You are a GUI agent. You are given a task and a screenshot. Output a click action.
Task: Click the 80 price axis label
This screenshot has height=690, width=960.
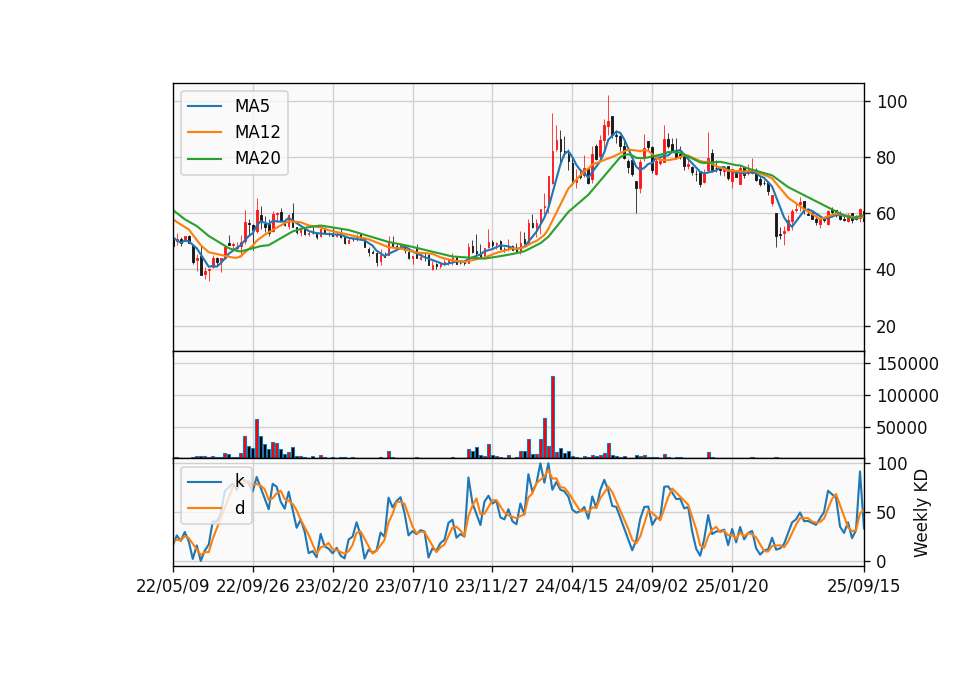click(886, 158)
